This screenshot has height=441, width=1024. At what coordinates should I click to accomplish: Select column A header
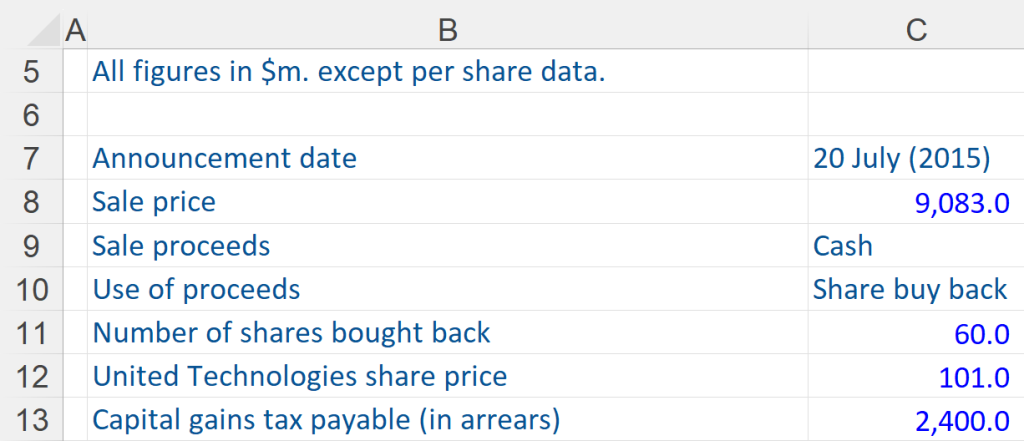tap(75, 31)
